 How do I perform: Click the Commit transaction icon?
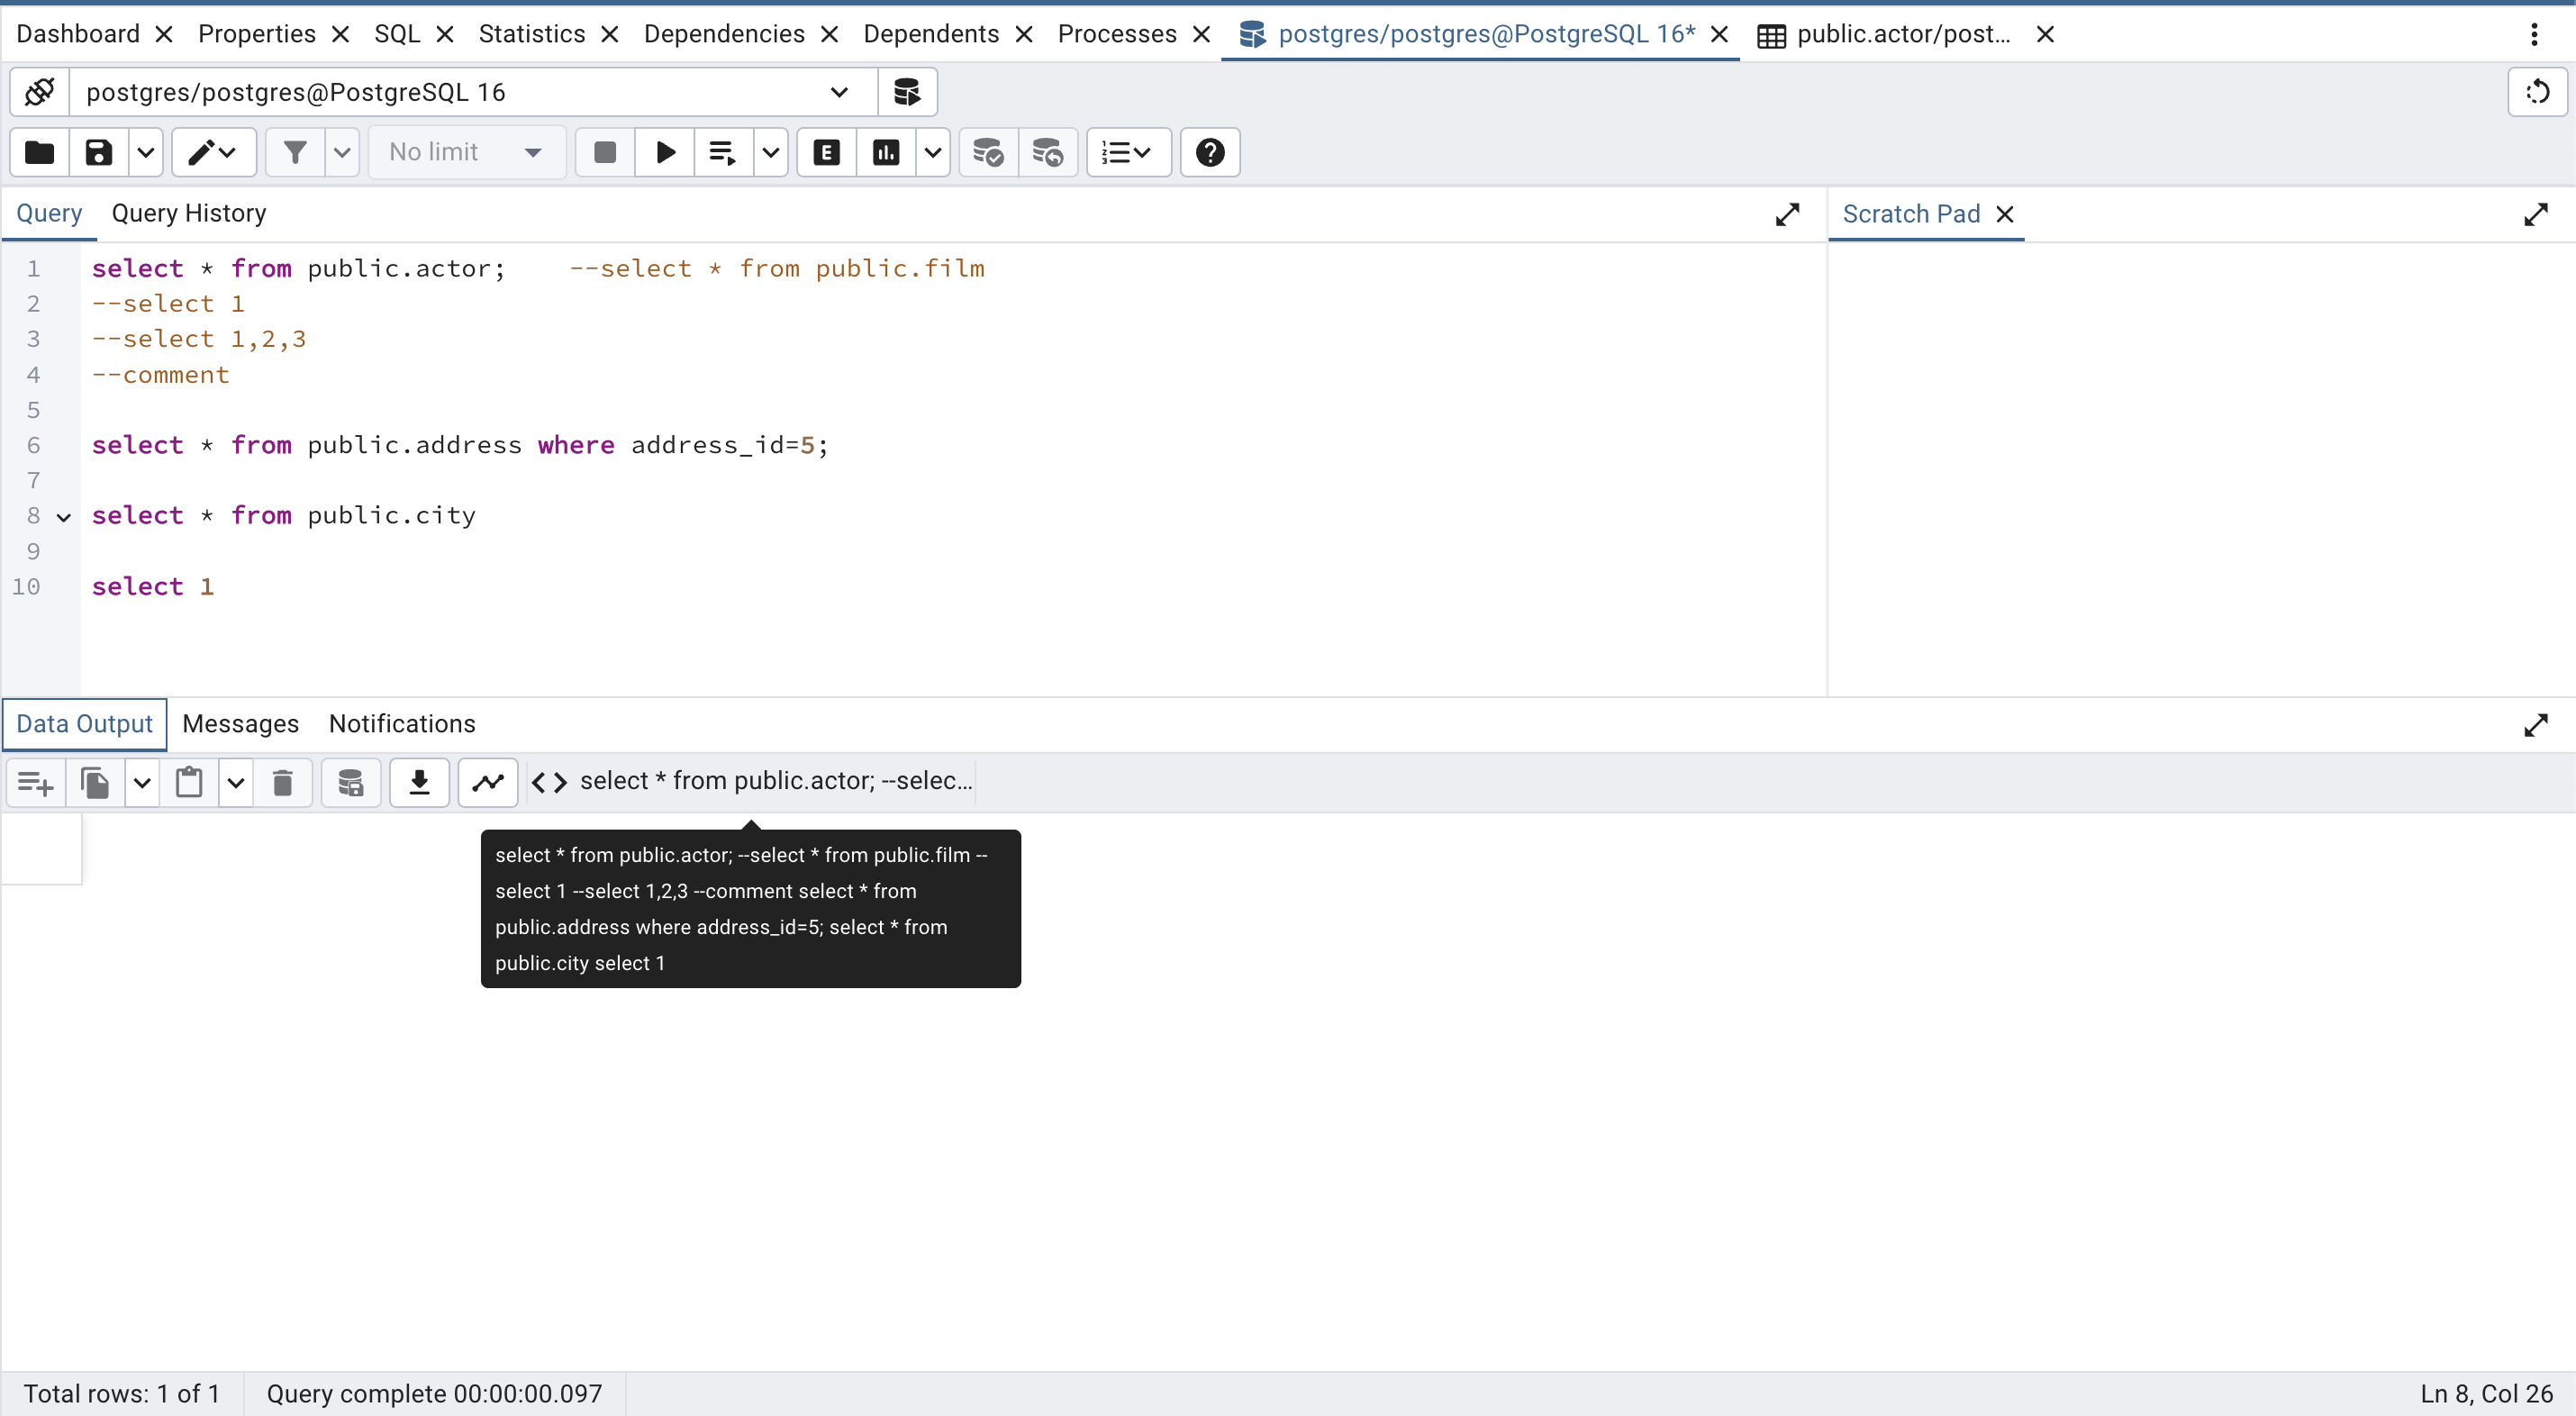point(988,152)
